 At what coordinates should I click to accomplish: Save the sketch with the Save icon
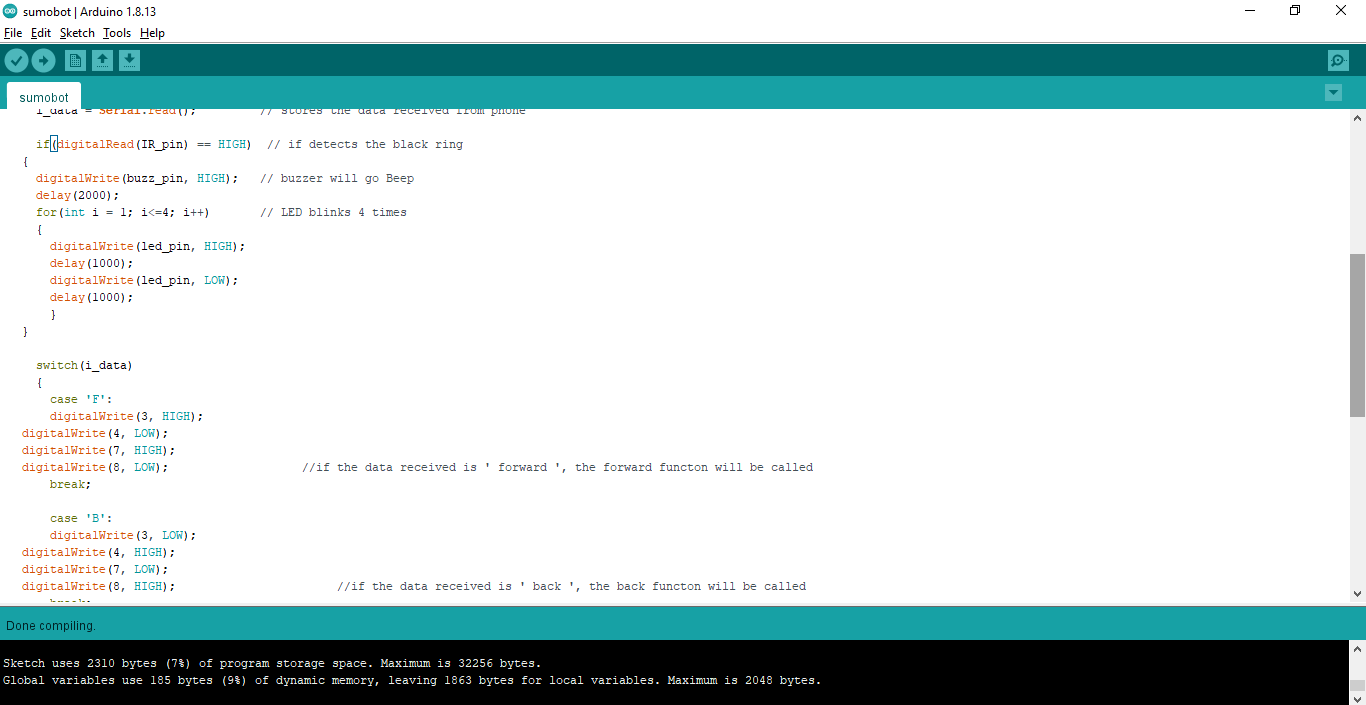[129, 60]
